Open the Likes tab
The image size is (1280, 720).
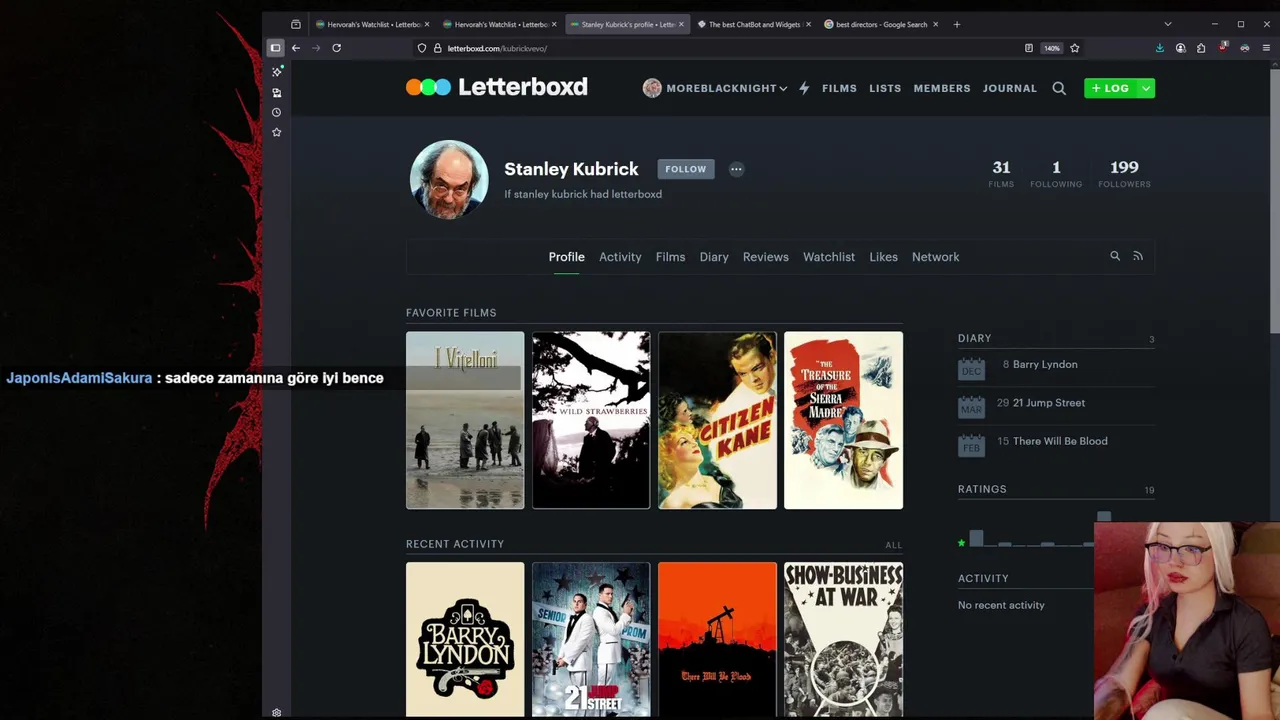883,257
